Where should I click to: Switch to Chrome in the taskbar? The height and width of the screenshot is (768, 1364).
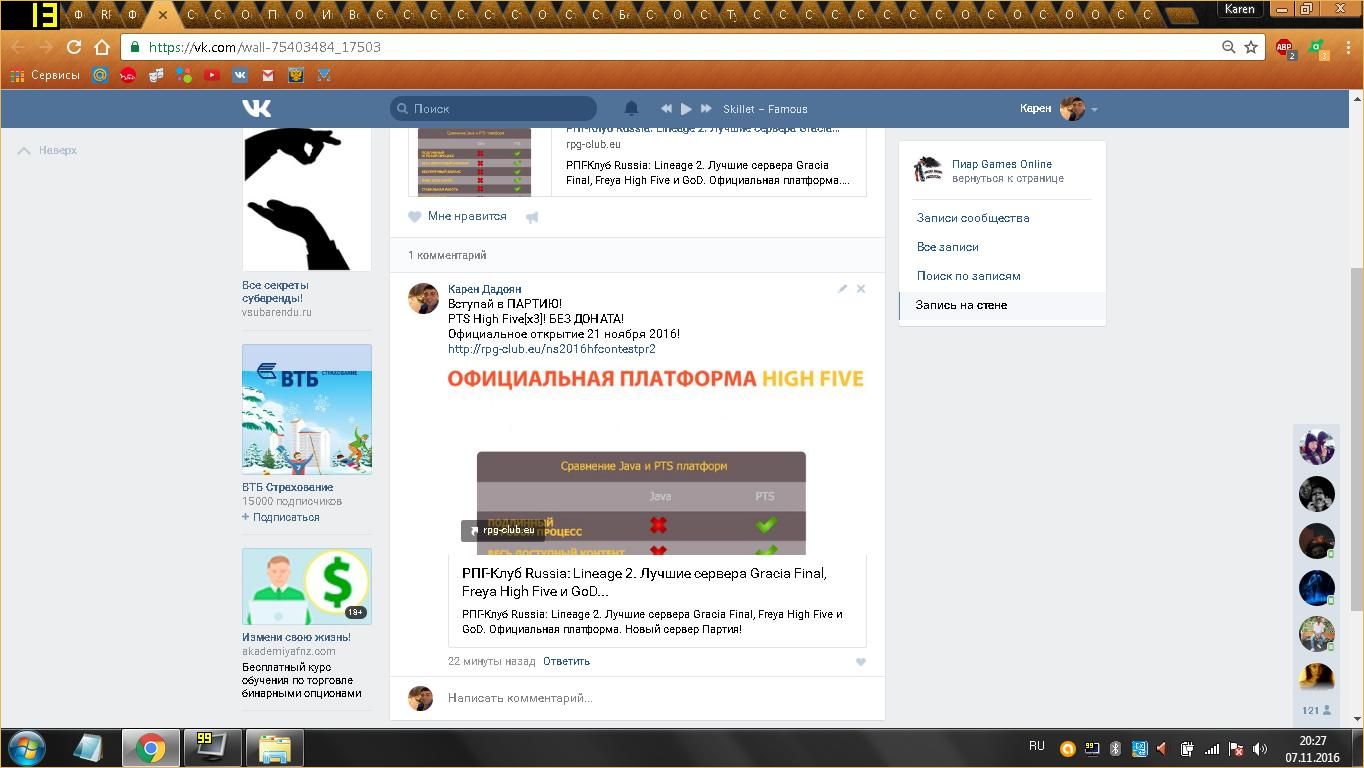tap(150, 748)
